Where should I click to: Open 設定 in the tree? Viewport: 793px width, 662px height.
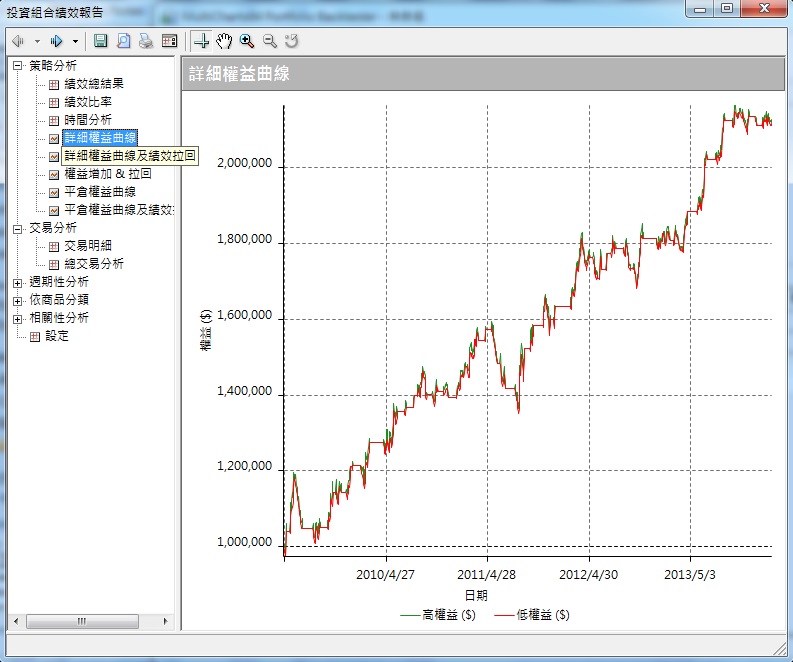tap(57, 336)
